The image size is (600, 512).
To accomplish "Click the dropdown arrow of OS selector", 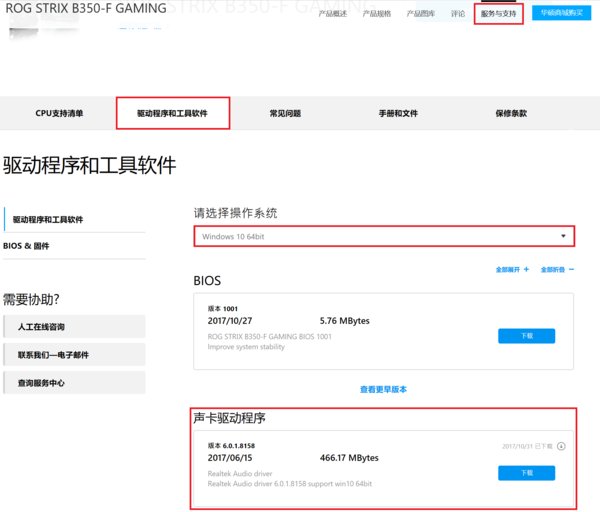I will click(x=563, y=236).
